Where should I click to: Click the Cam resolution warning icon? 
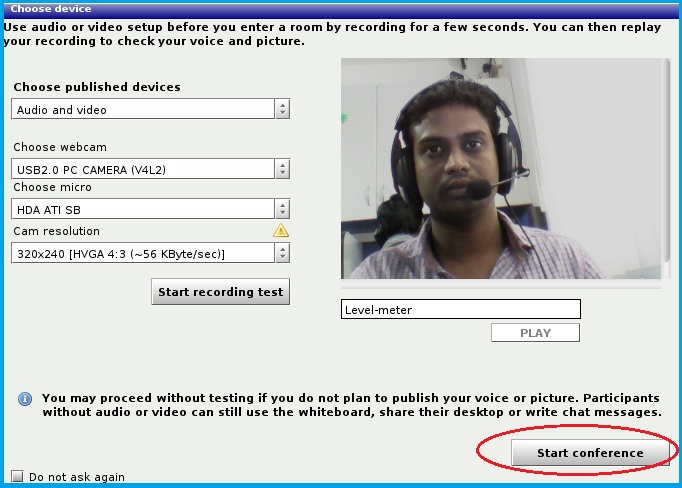281,230
